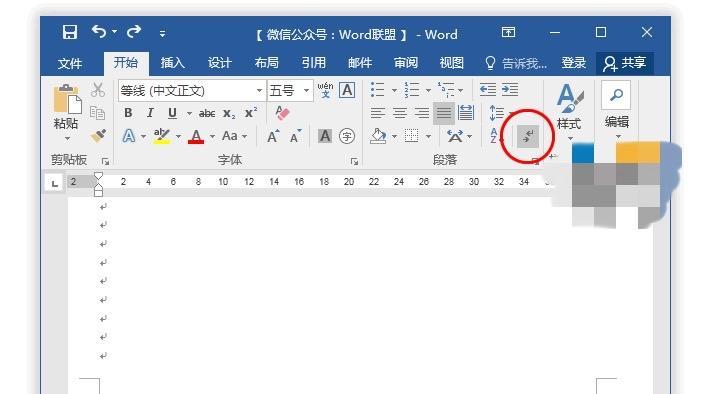Click the red font color A button
Viewport: 710px width, 394px height.
(196, 136)
